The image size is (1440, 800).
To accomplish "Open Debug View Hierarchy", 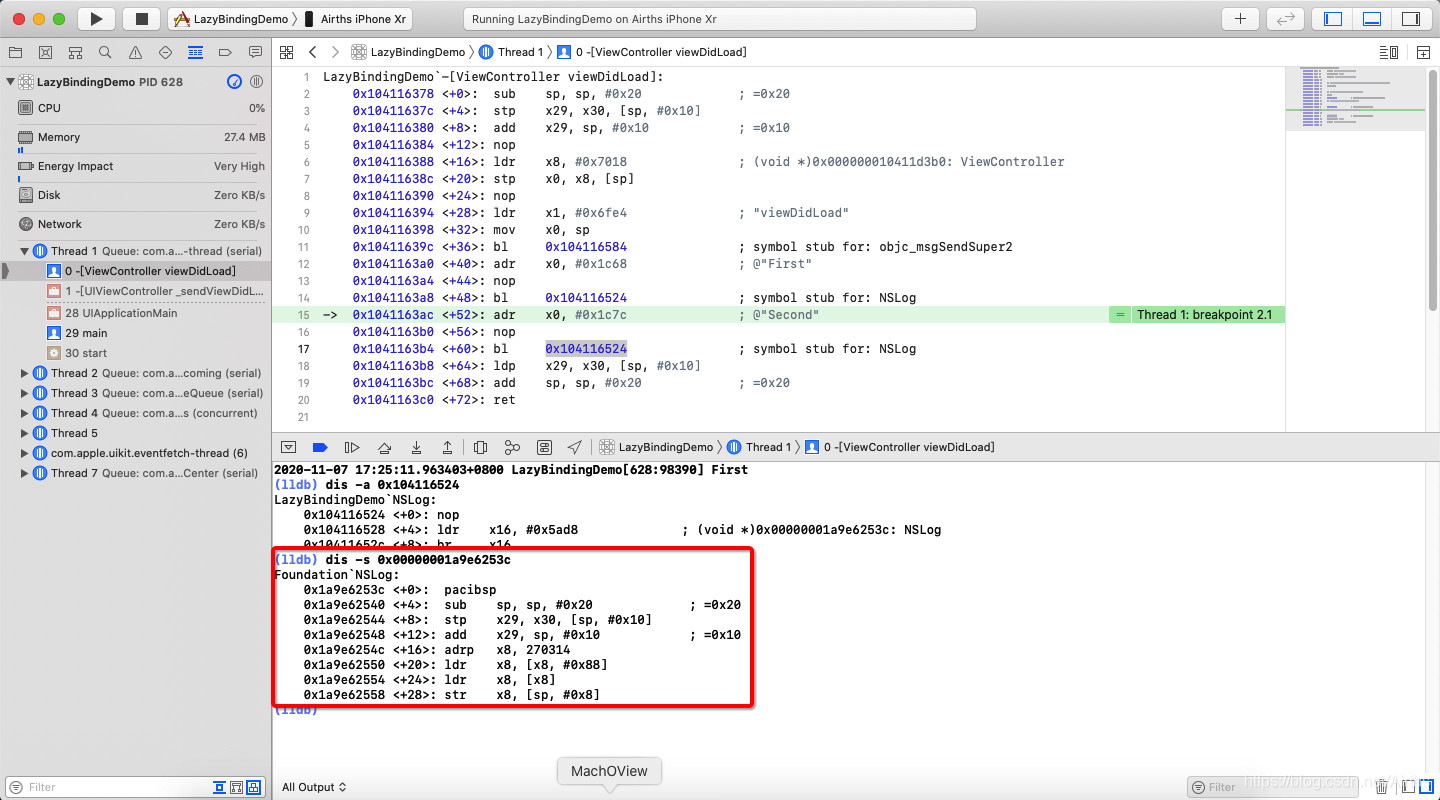I will 480,447.
